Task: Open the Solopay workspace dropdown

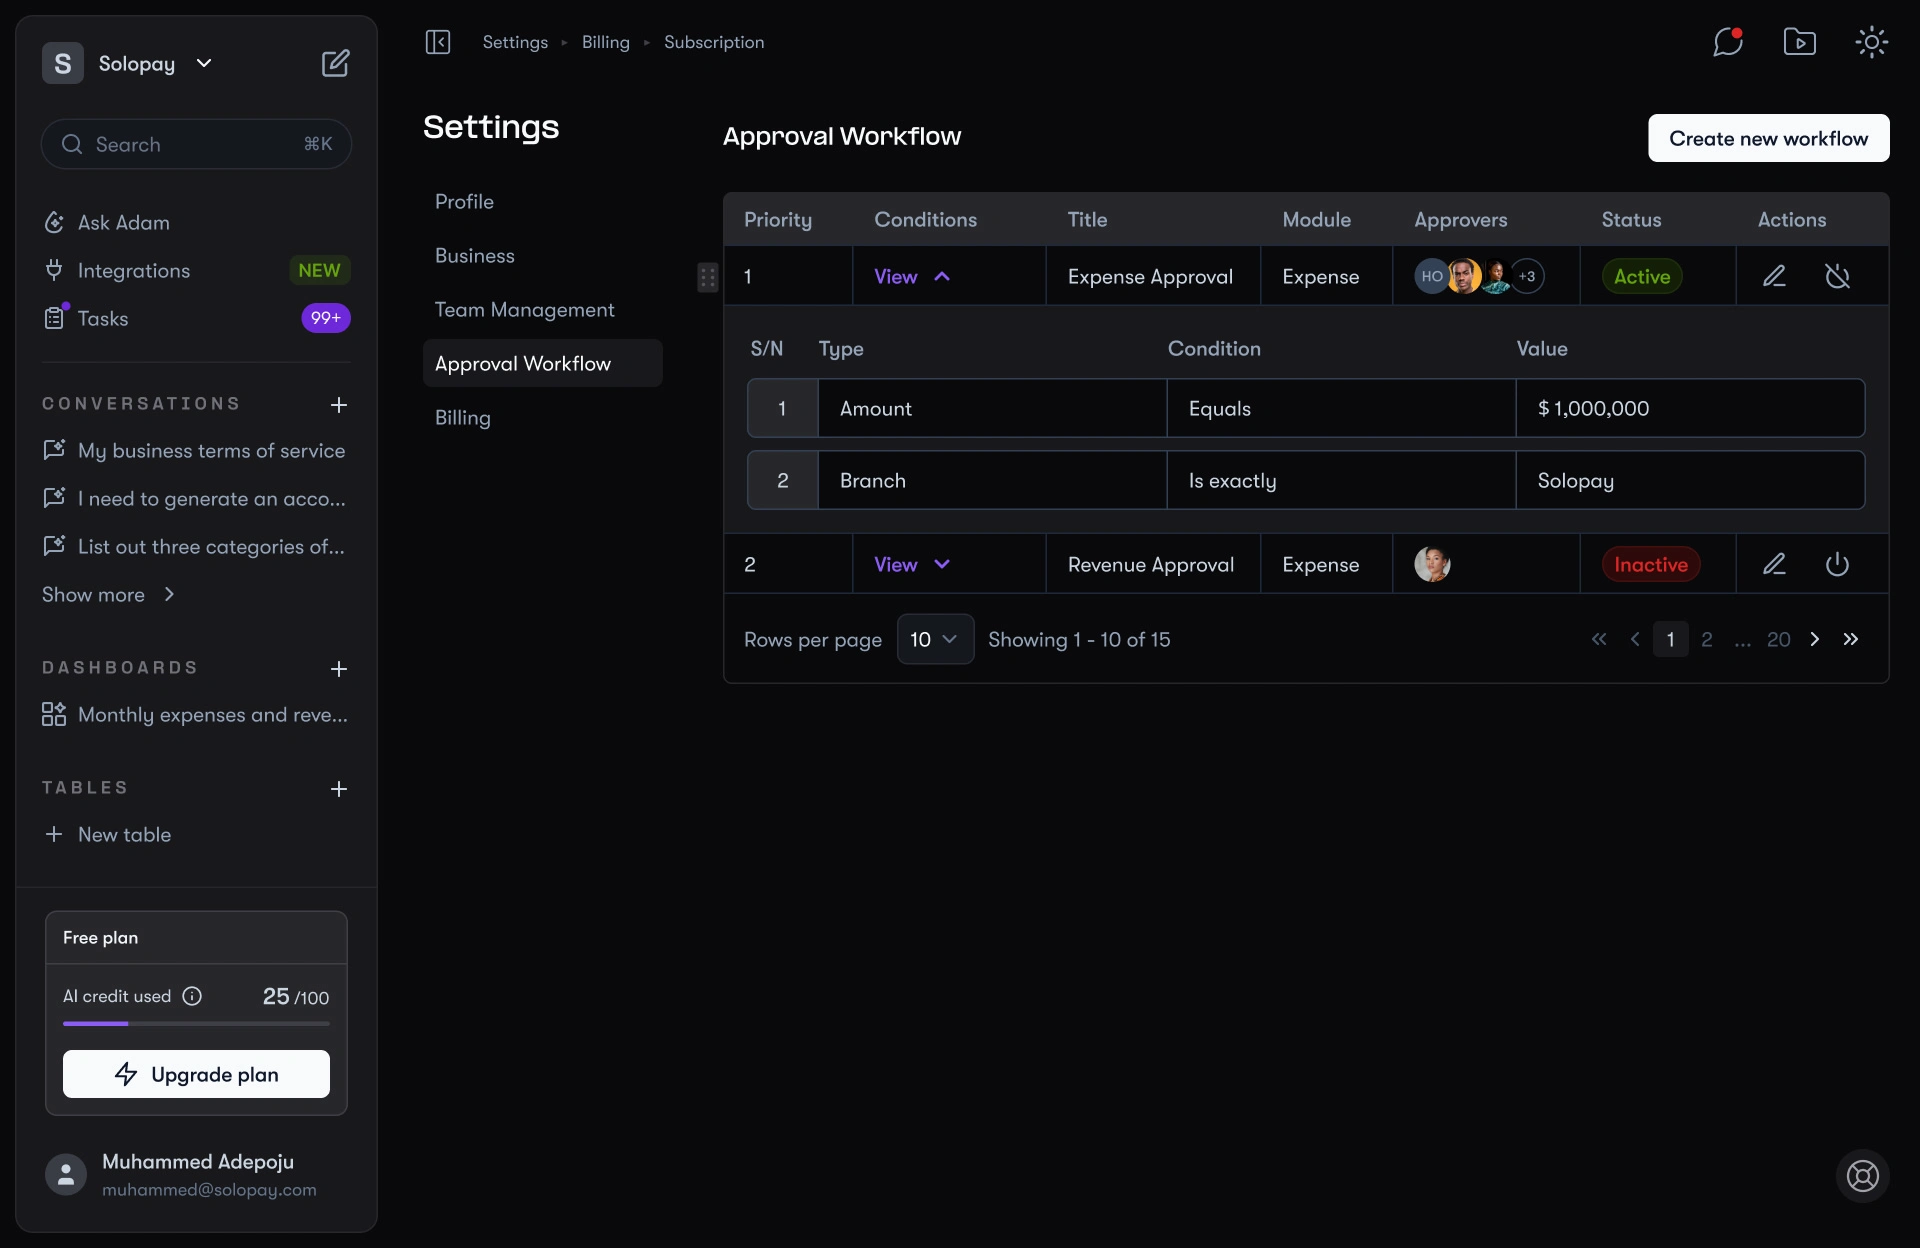Action: click(204, 62)
